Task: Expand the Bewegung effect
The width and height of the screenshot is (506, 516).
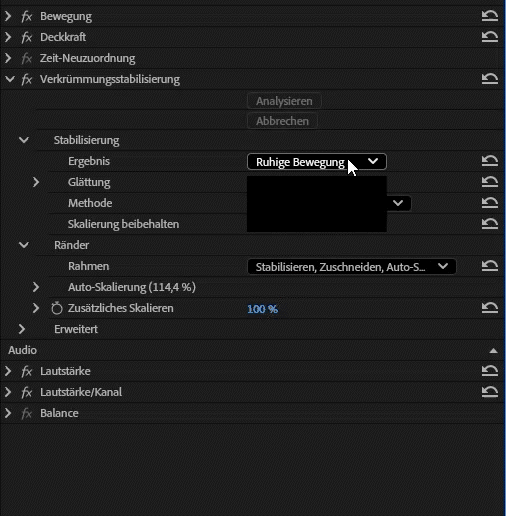Action: coord(8,16)
